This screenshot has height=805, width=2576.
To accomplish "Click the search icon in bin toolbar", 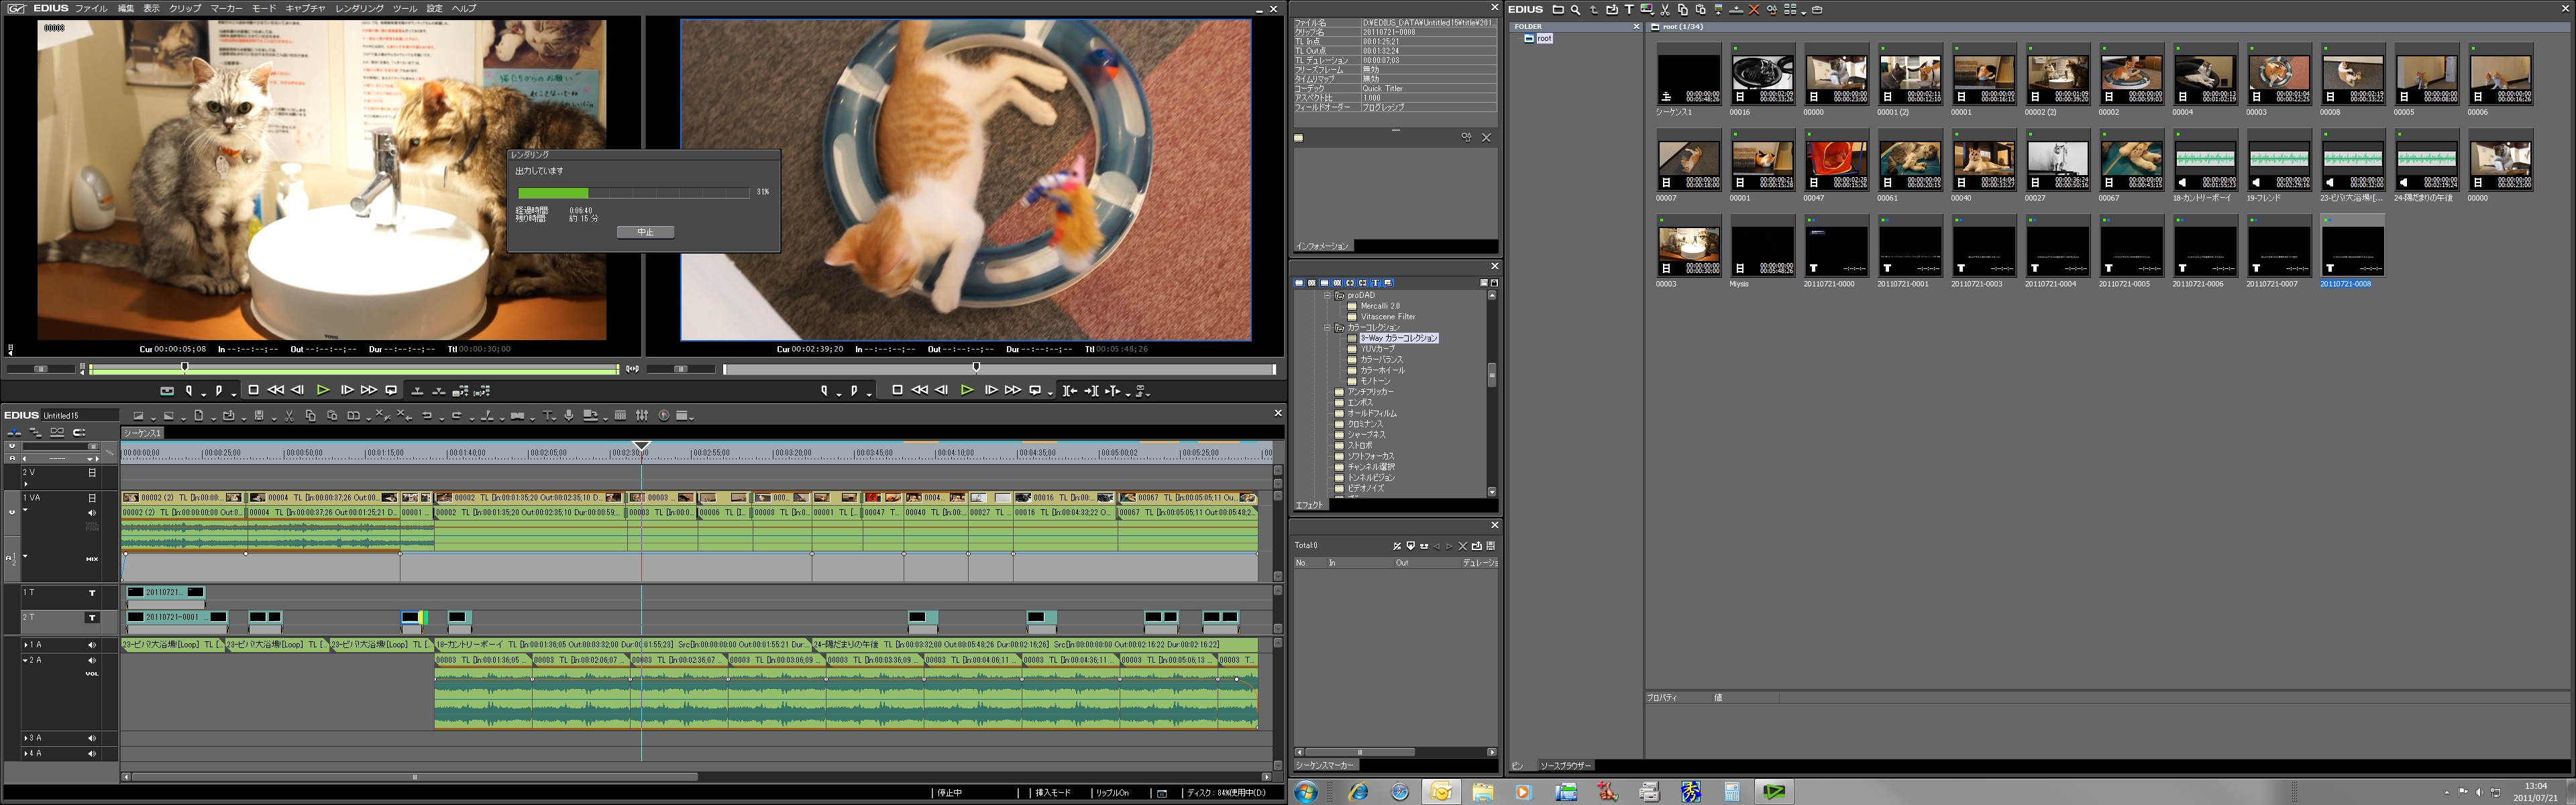I will [x=1575, y=10].
